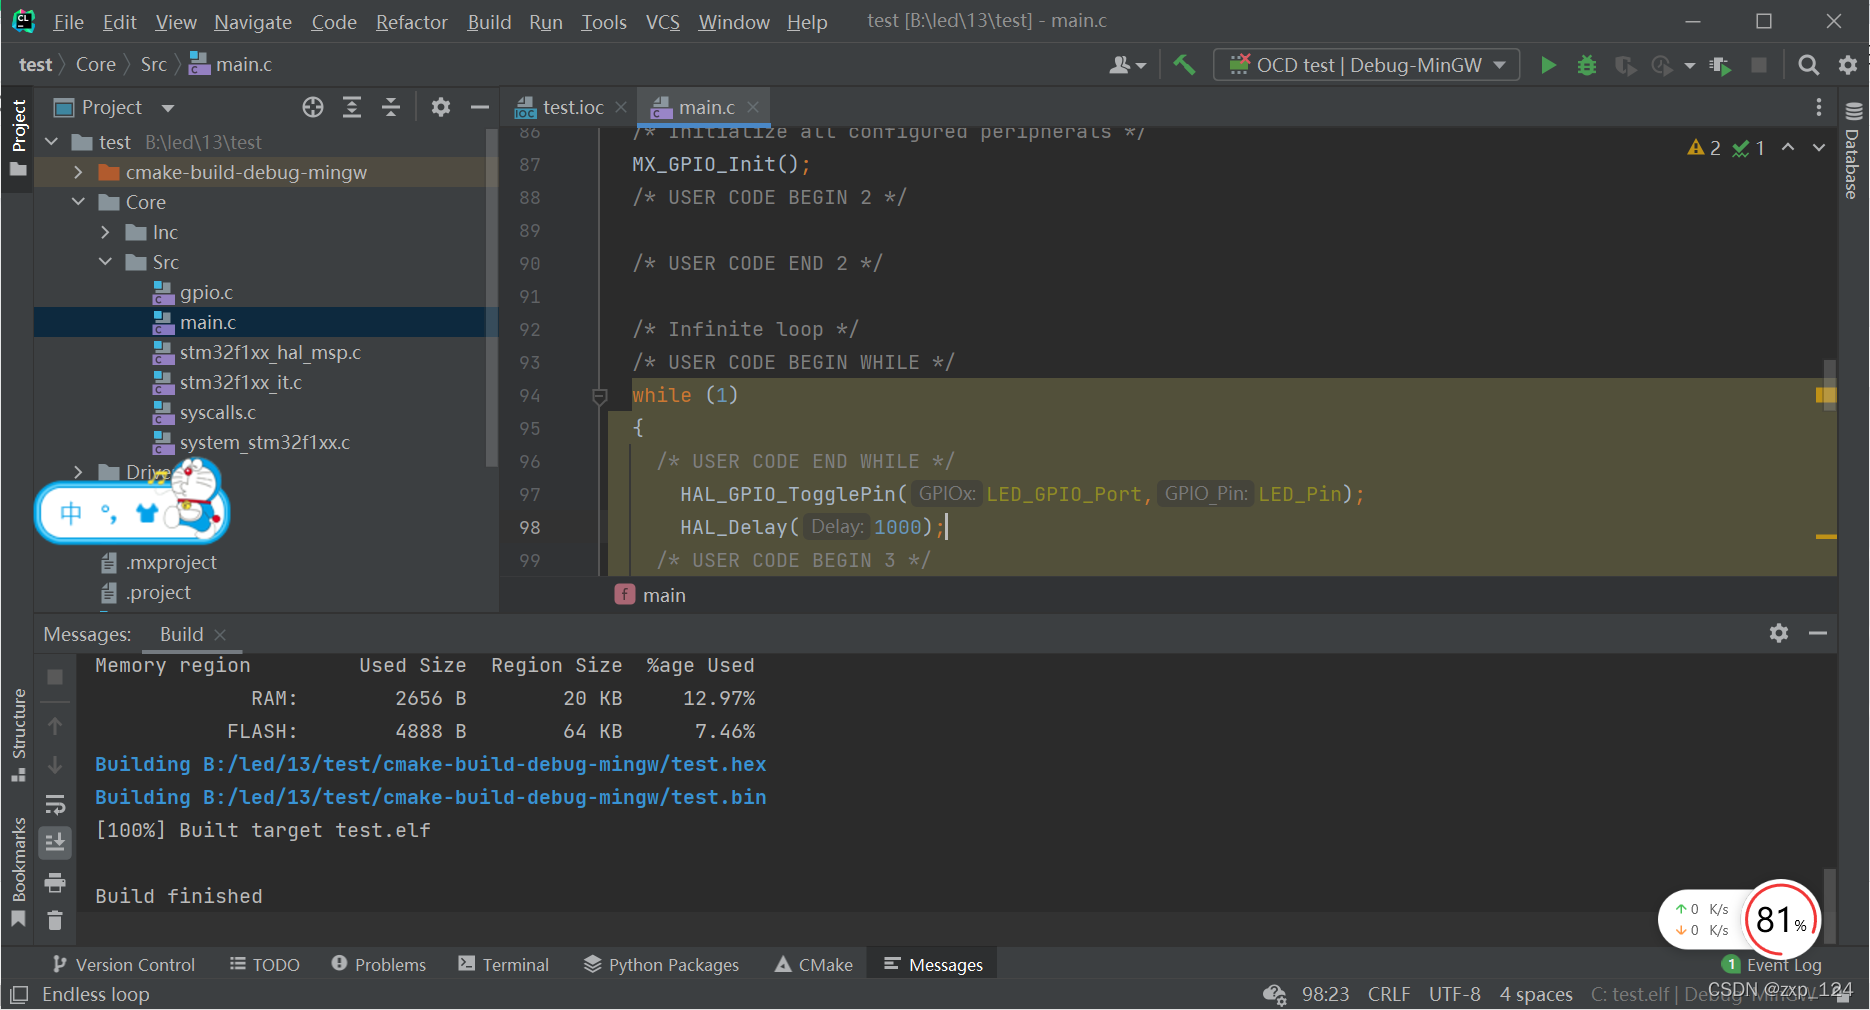Hide the Project tool window
This screenshot has height=1010, width=1870.
pyautogui.click(x=479, y=107)
